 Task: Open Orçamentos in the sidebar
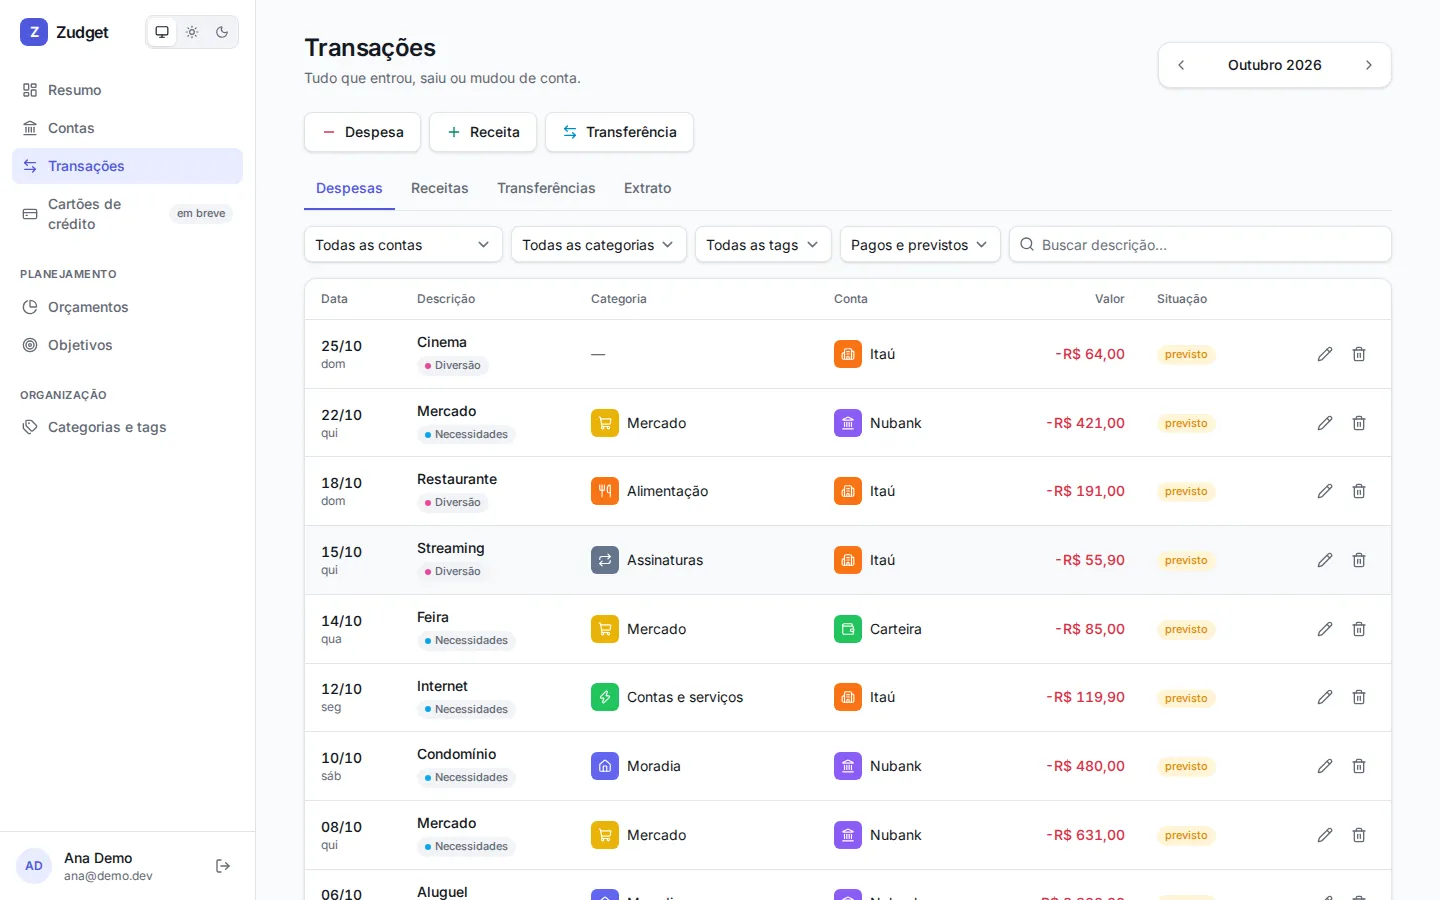click(x=127, y=307)
